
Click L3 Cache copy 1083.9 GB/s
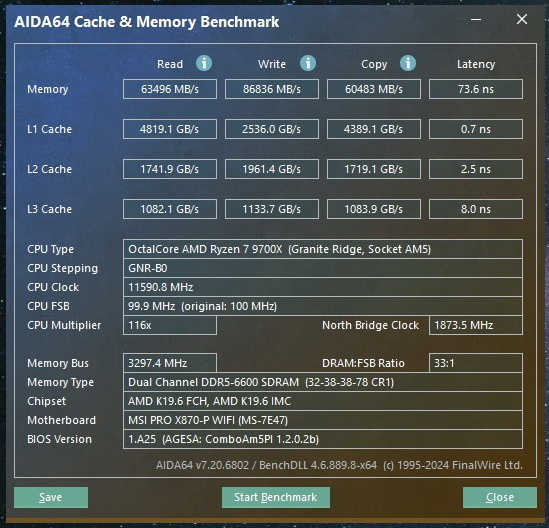[374, 209]
